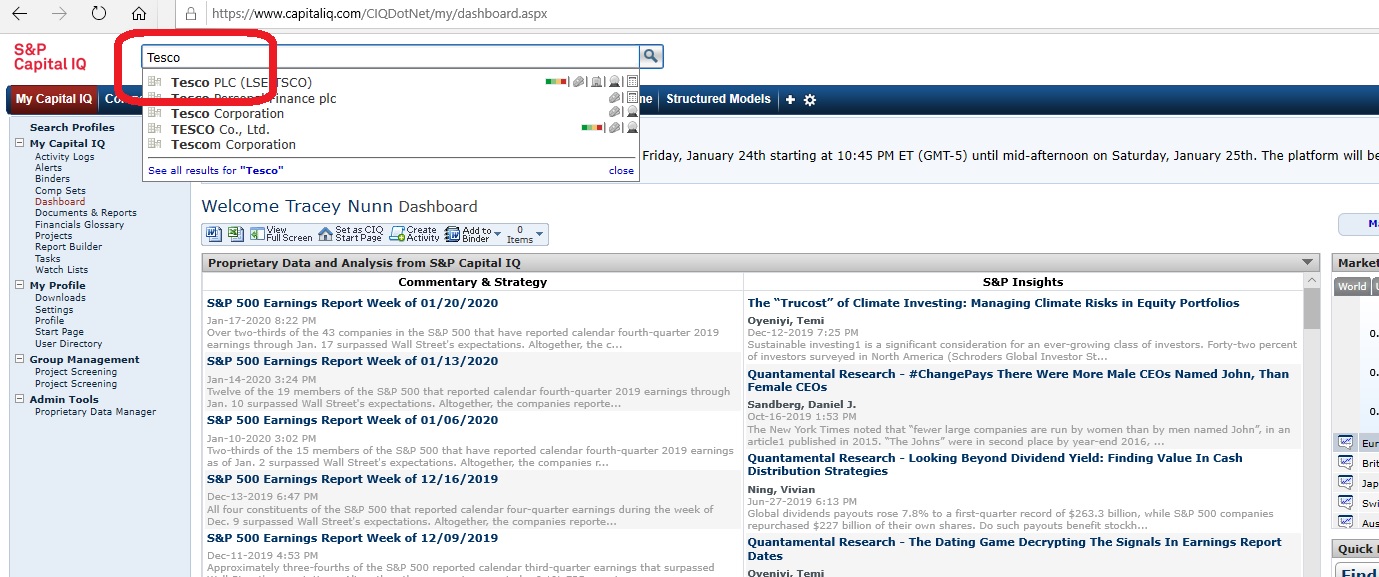1379x577 pixels.
Task: Click the magnifying glass search button
Action: [x=651, y=57]
